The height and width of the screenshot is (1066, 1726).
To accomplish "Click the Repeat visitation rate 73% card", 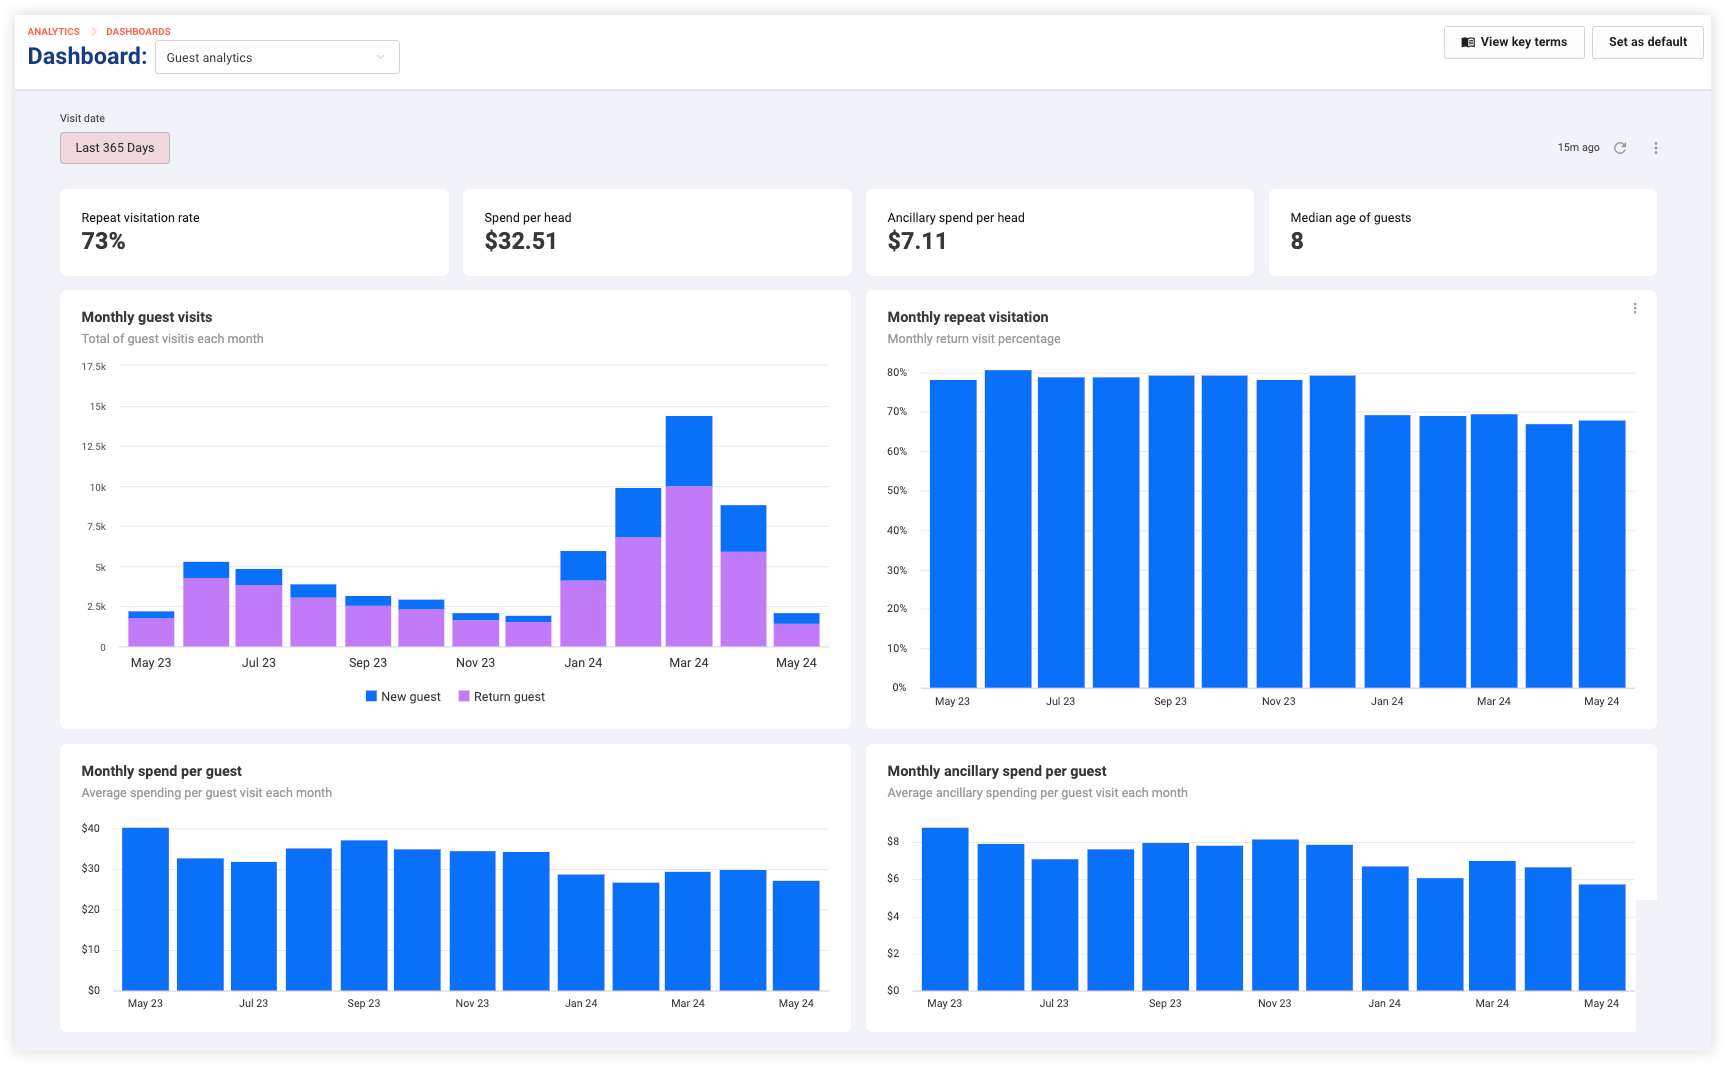I will (x=254, y=232).
